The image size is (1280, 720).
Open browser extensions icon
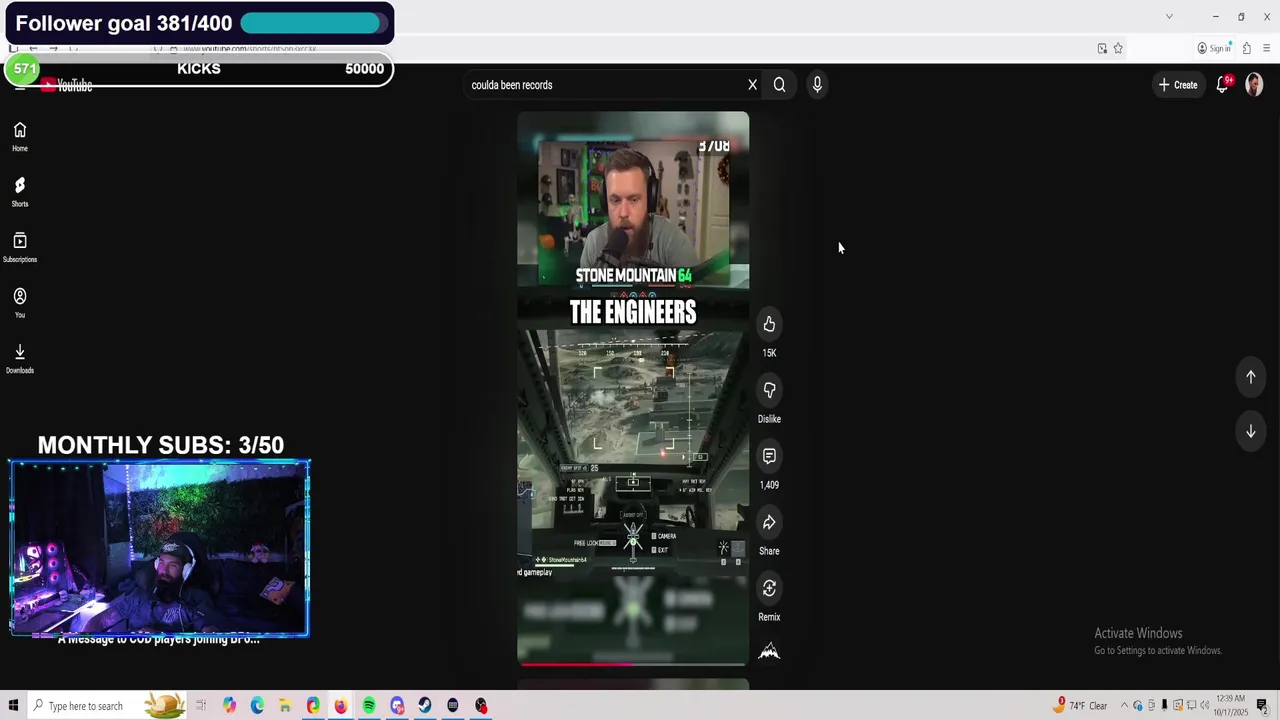(1246, 48)
